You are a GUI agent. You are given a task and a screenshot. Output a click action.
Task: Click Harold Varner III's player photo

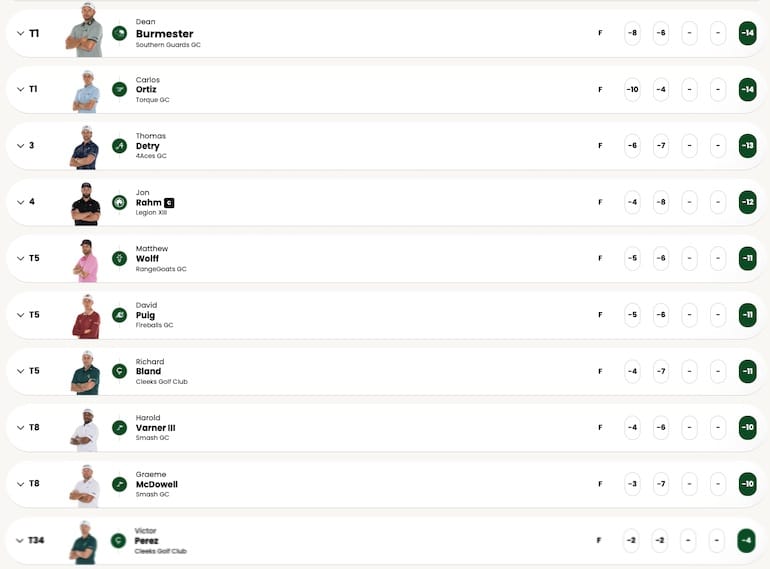[x=85, y=429]
